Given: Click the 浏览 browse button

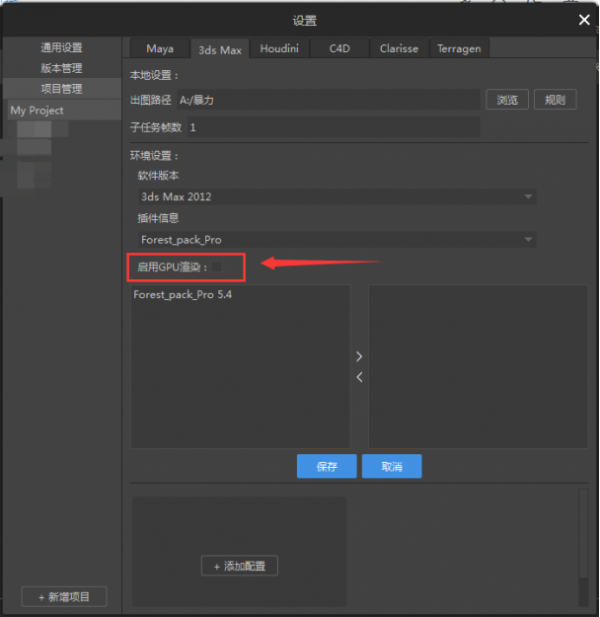Looking at the screenshot, I should point(507,100).
